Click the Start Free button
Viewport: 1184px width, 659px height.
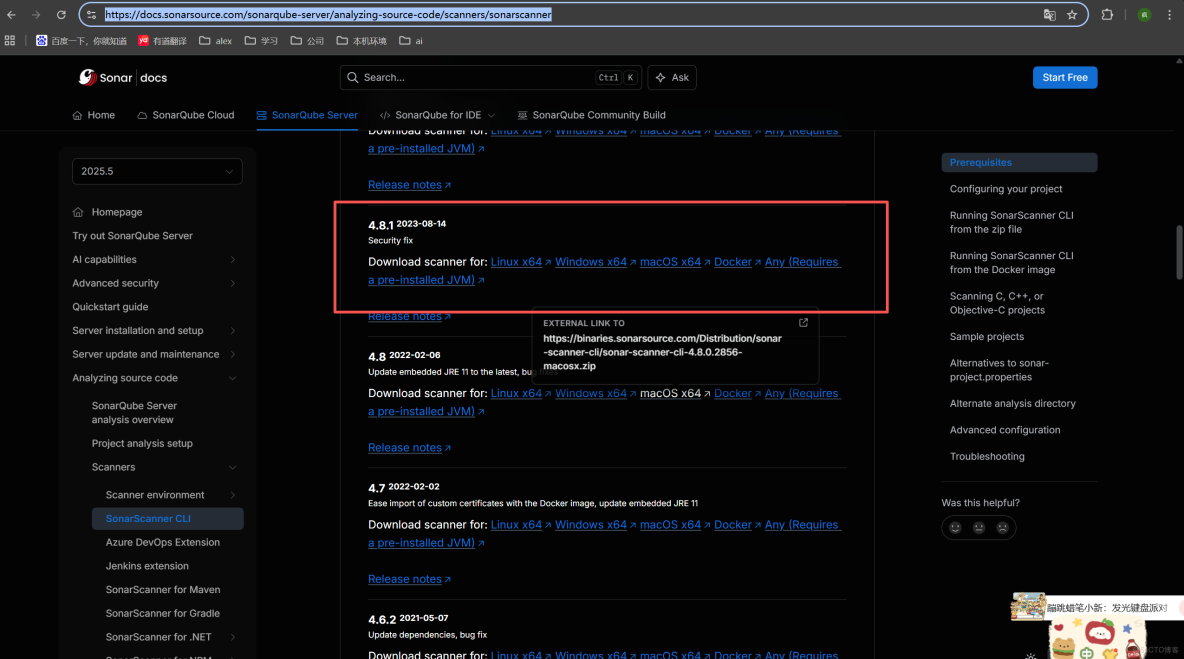[x=1064, y=77]
